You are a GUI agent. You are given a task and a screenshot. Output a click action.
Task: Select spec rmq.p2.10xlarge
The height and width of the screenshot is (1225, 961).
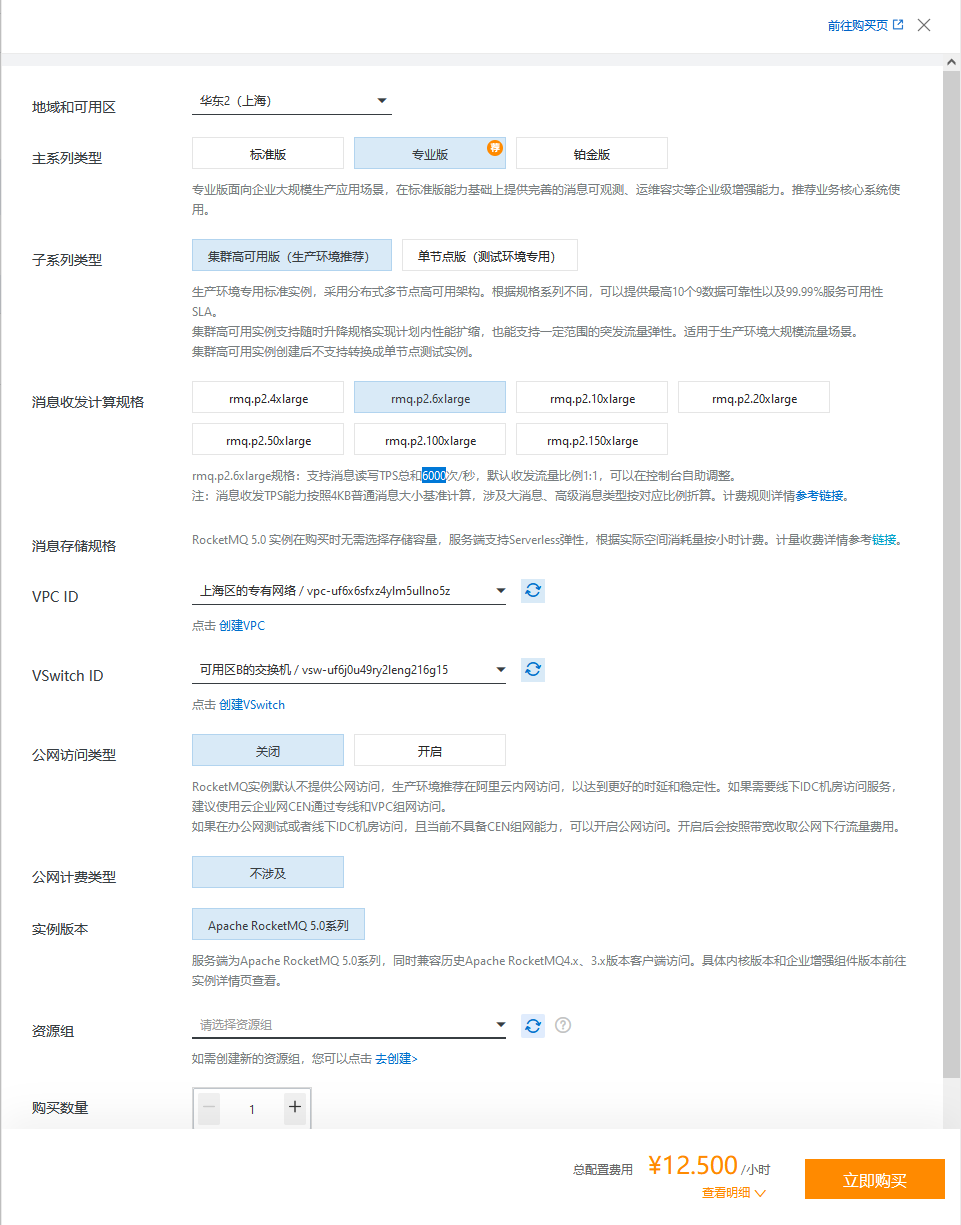(592, 398)
